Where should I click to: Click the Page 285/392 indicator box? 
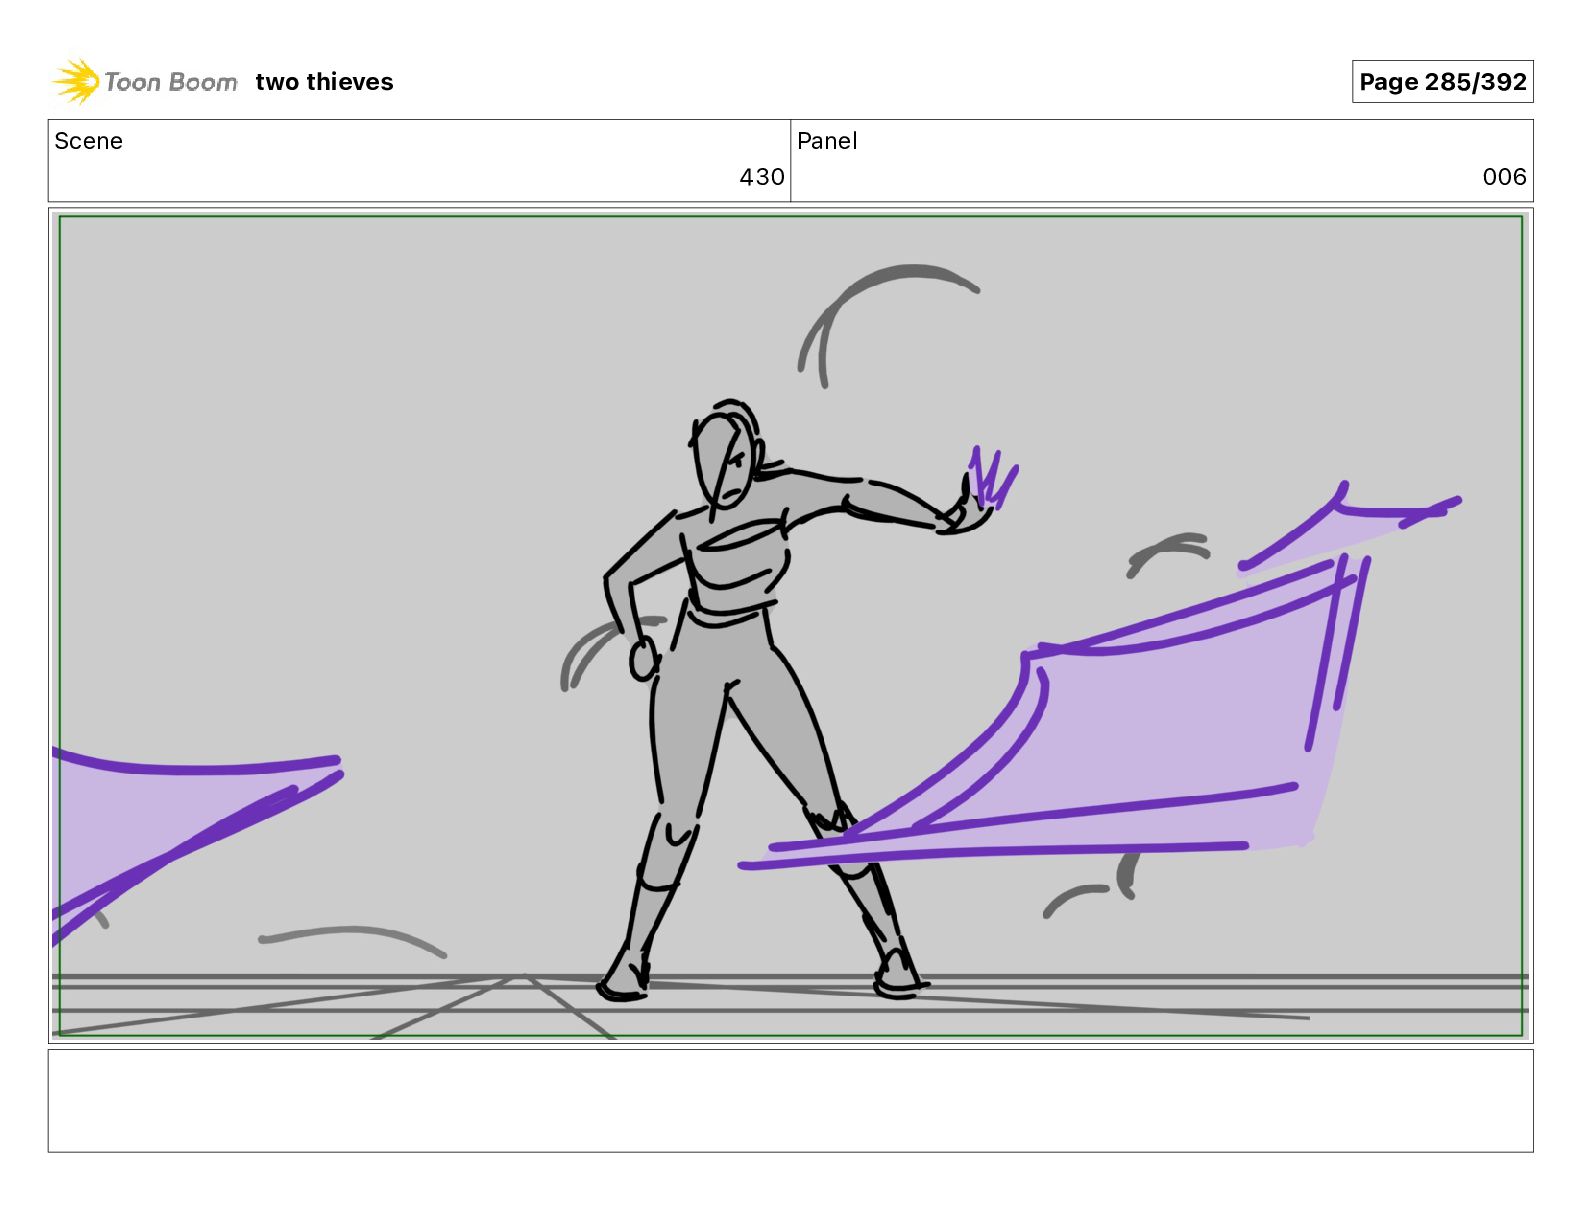(1442, 82)
